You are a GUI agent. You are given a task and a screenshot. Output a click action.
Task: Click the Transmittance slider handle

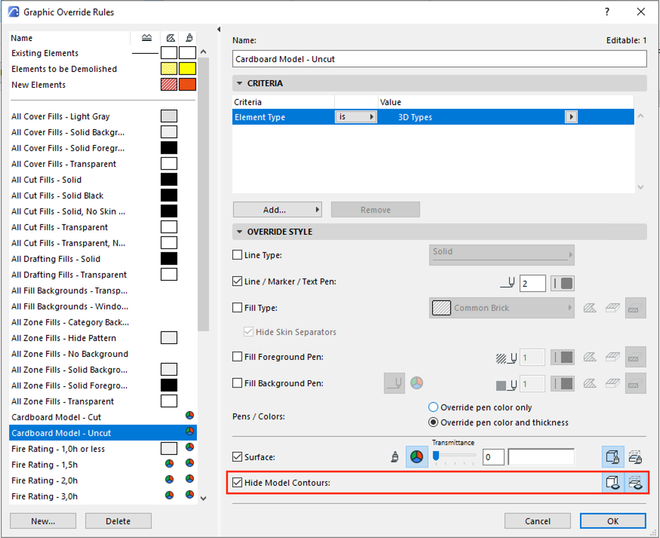436,455
